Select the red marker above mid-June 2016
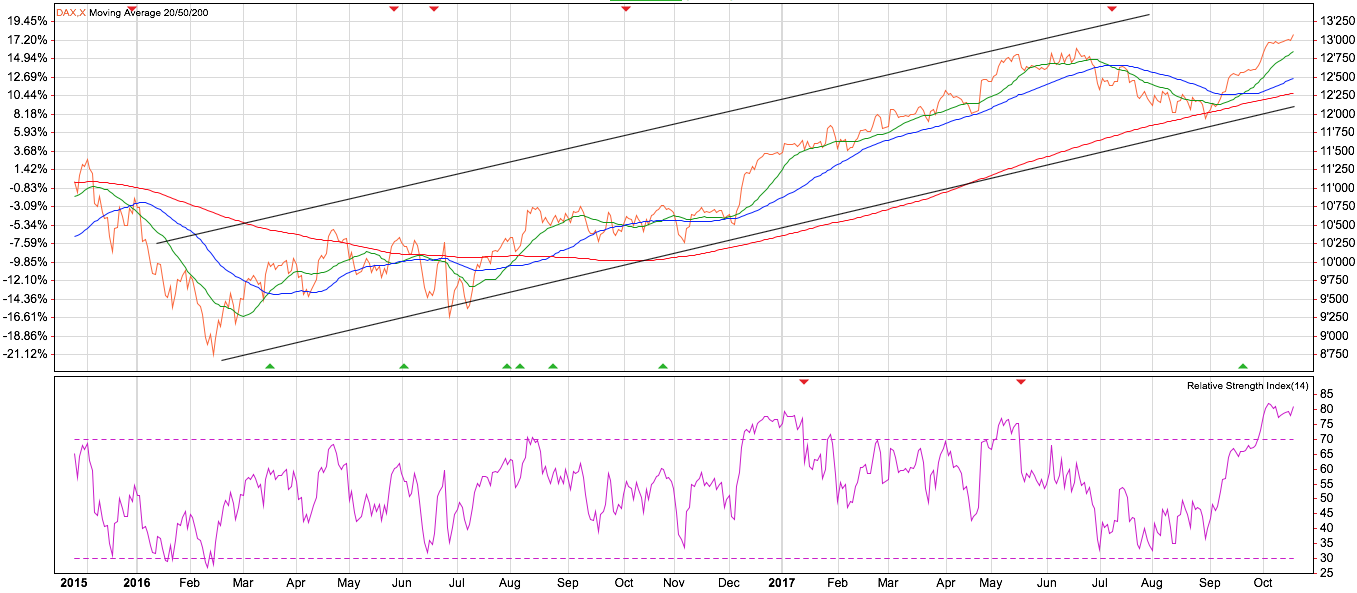Screen dimensions: 1357x593 tap(434, 9)
